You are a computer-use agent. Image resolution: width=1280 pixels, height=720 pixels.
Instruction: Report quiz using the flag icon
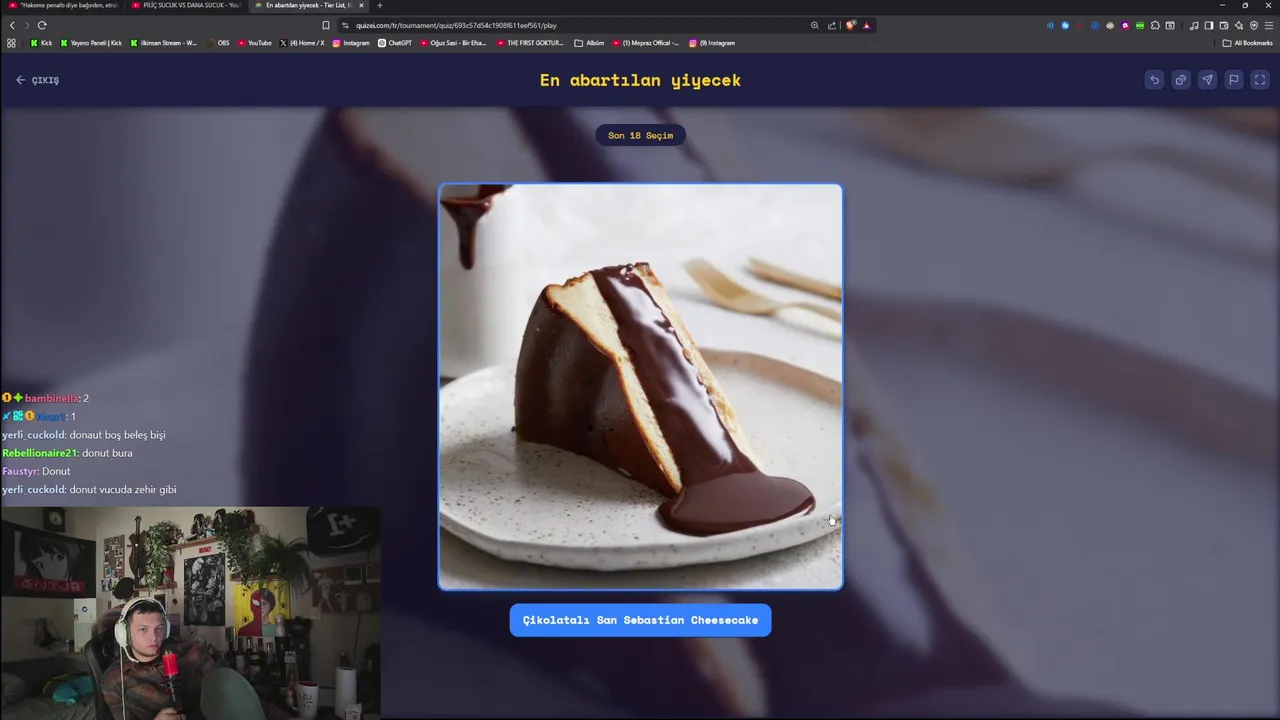coord(1234,80)
